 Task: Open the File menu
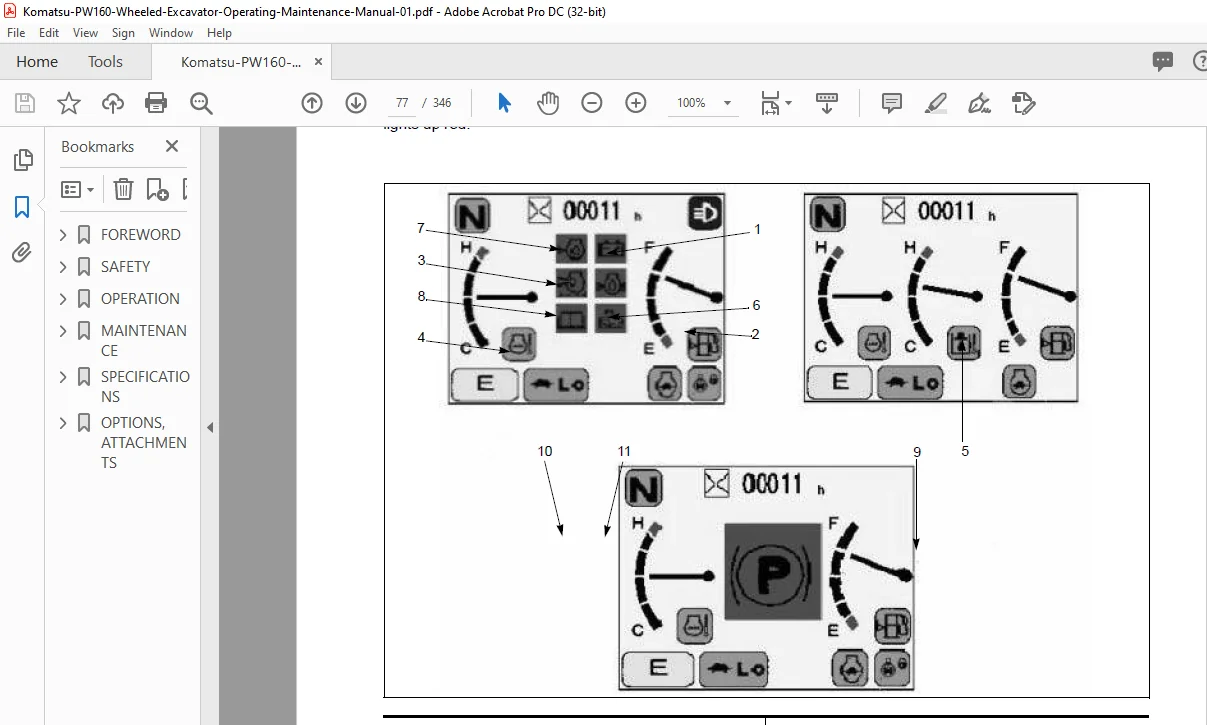point(16,33)
